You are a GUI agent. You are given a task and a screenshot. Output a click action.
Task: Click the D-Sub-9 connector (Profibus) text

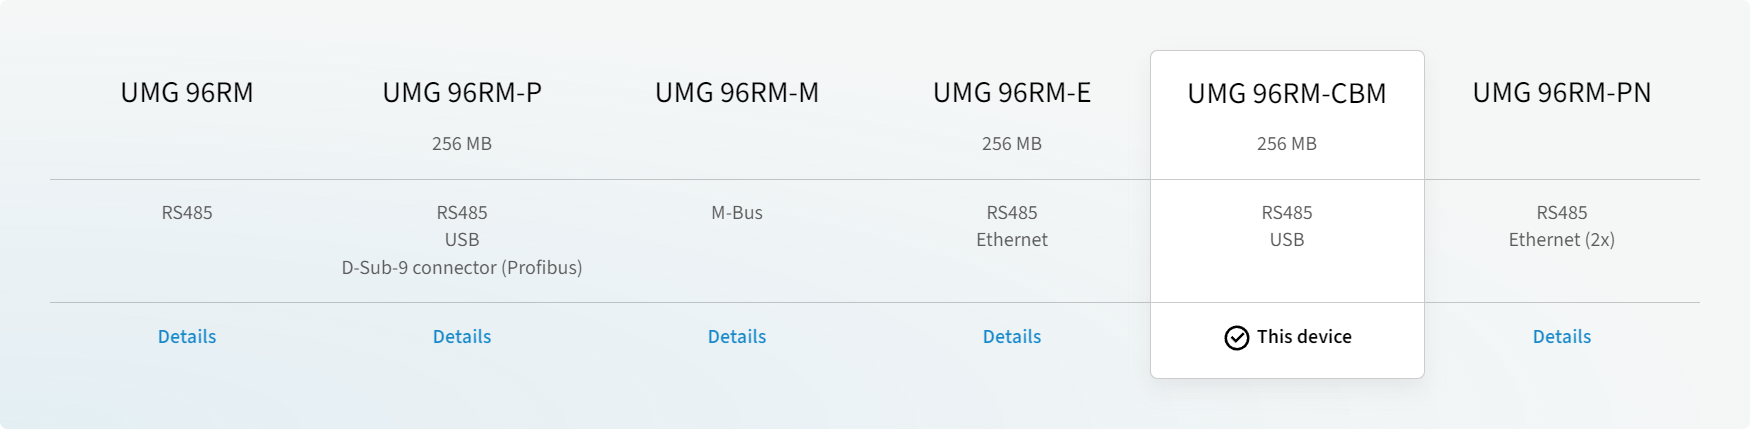pos(462,268)
